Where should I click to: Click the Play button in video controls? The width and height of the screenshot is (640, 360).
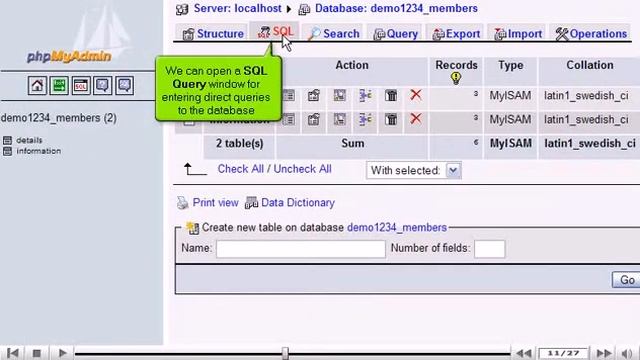pyautogui.click(x=62, y=353)
